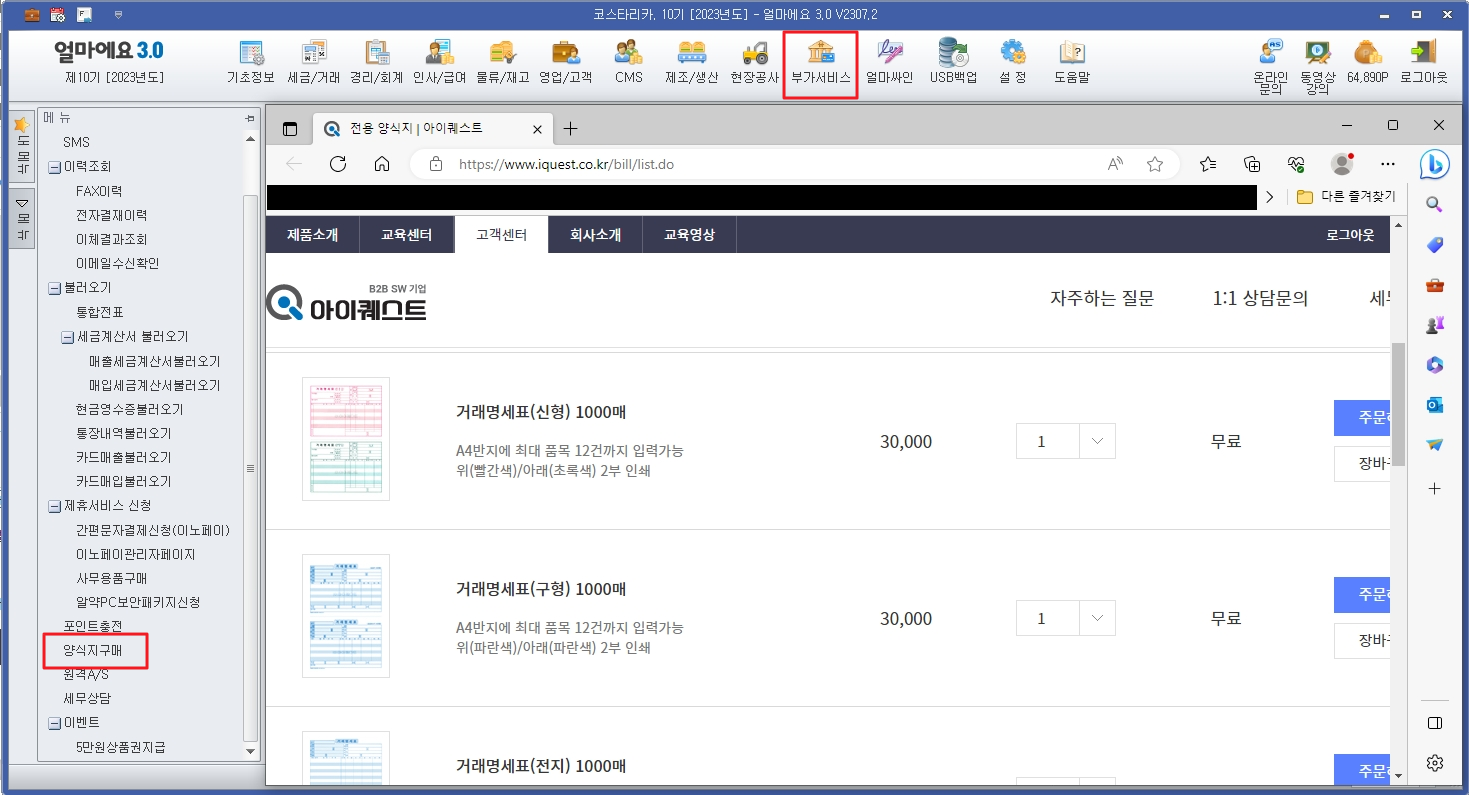
Task: Click 자주하는 질문 link
Action: [x=1102, y=298]
